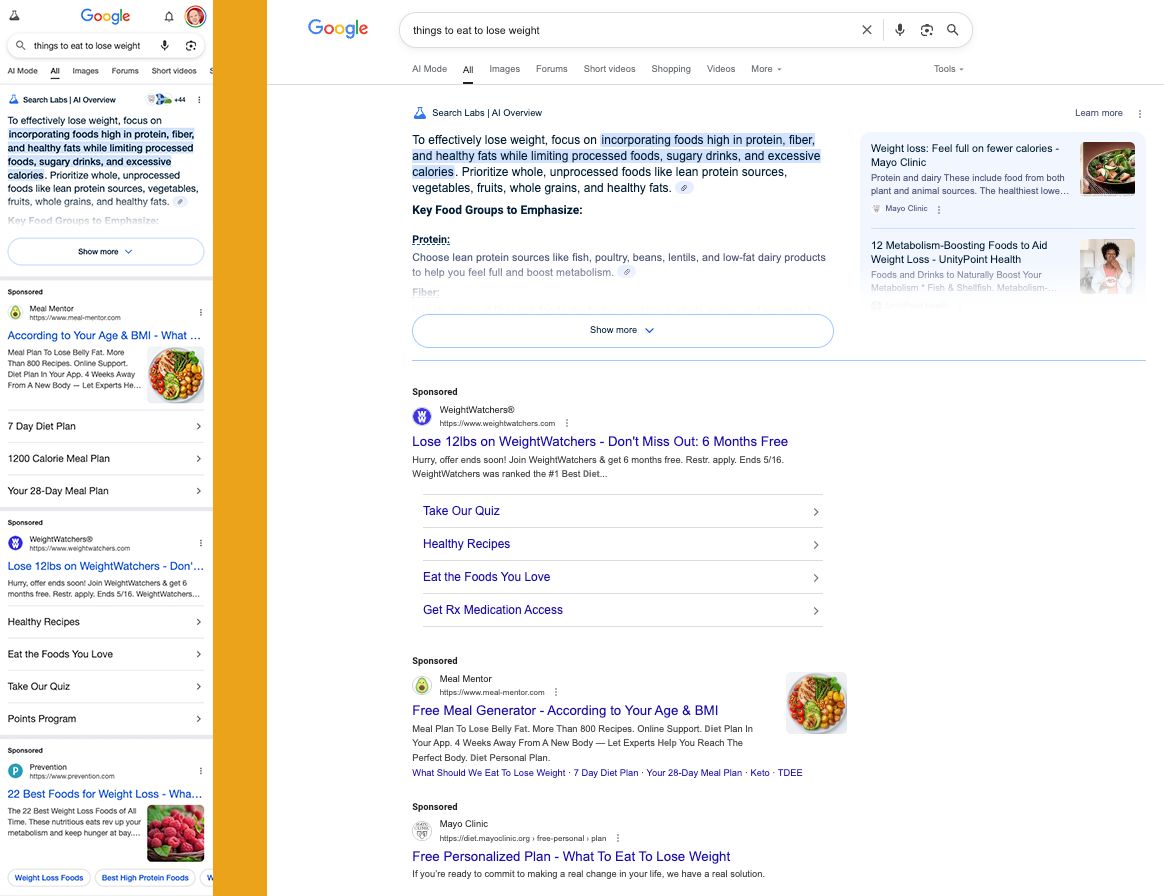Open three-dot menu next to diet.mayoclinic.org ad
Viewport: 1164px width, 896px height.
[x=618, y=838]
